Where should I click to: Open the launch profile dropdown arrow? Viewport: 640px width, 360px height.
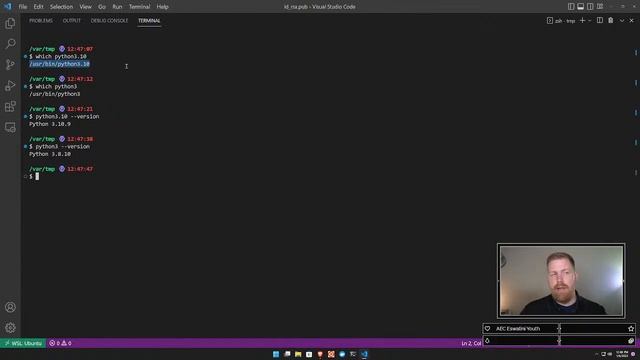pos(589,20)
